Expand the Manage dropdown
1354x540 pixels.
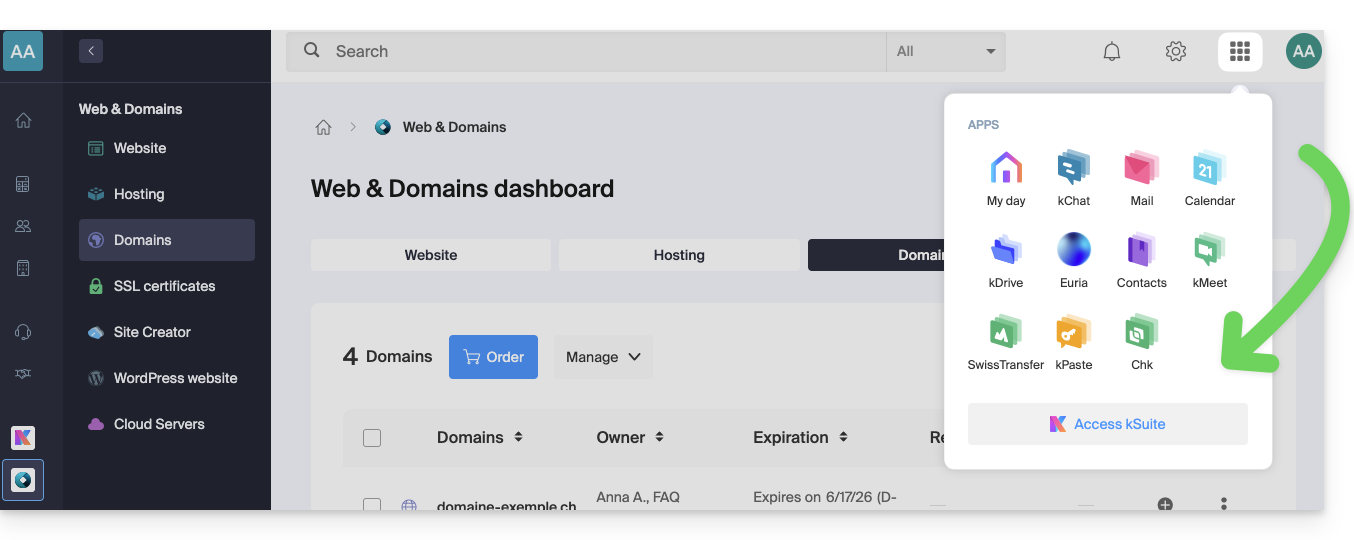pos(603,357)
